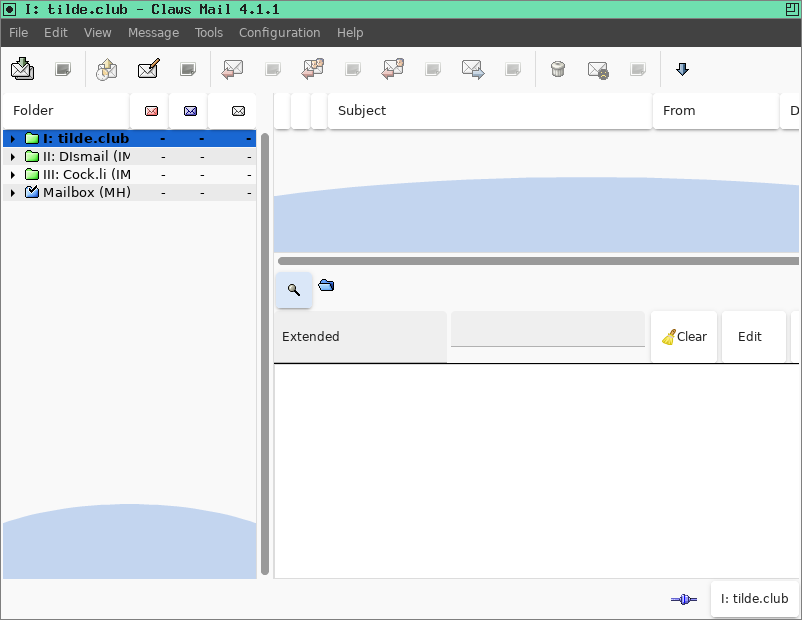Click the Reply toolbar icon

point(232,69)
